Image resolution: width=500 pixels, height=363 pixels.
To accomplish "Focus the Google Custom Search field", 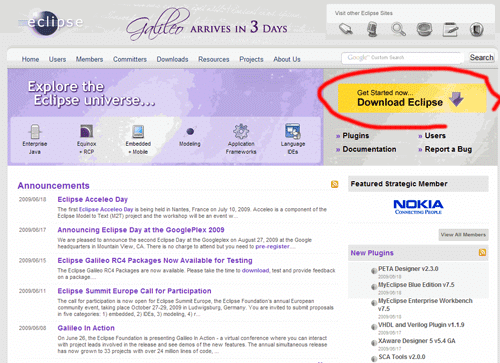I will point(402,58).
